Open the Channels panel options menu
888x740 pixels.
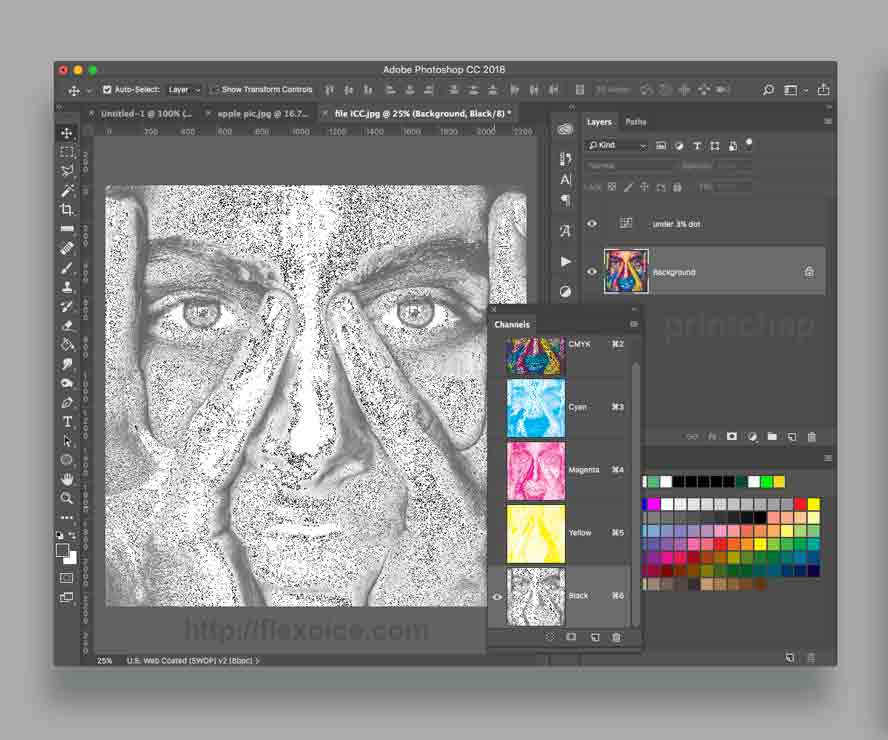[633, 324]
